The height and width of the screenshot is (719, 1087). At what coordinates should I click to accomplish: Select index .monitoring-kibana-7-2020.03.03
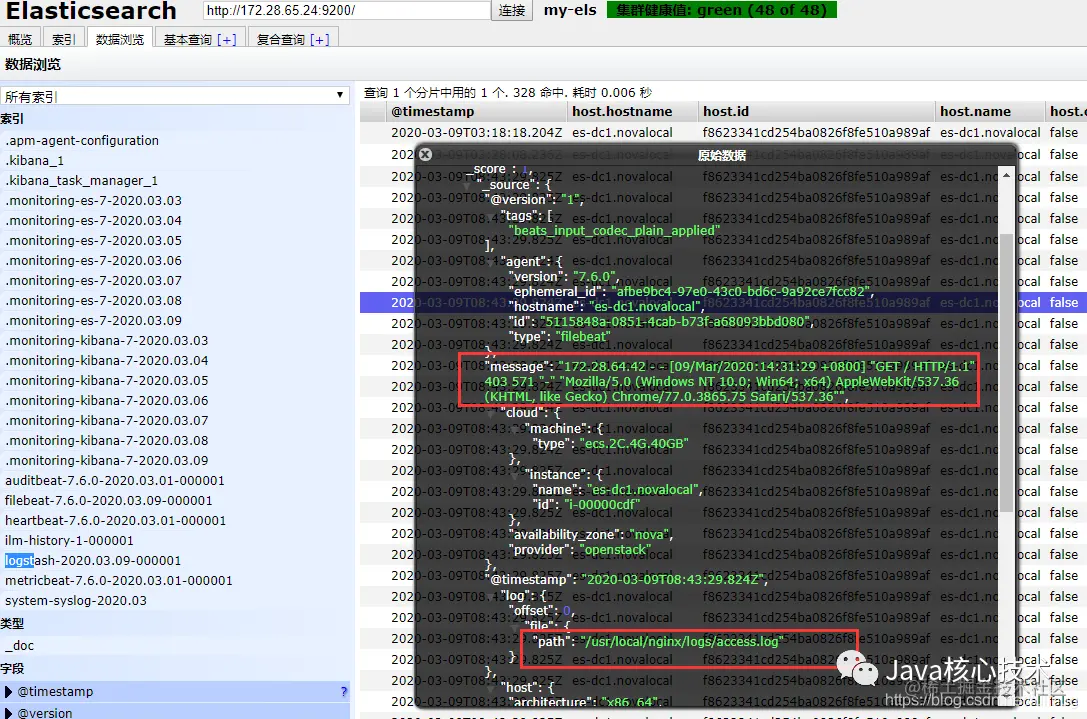pos(107,341)
